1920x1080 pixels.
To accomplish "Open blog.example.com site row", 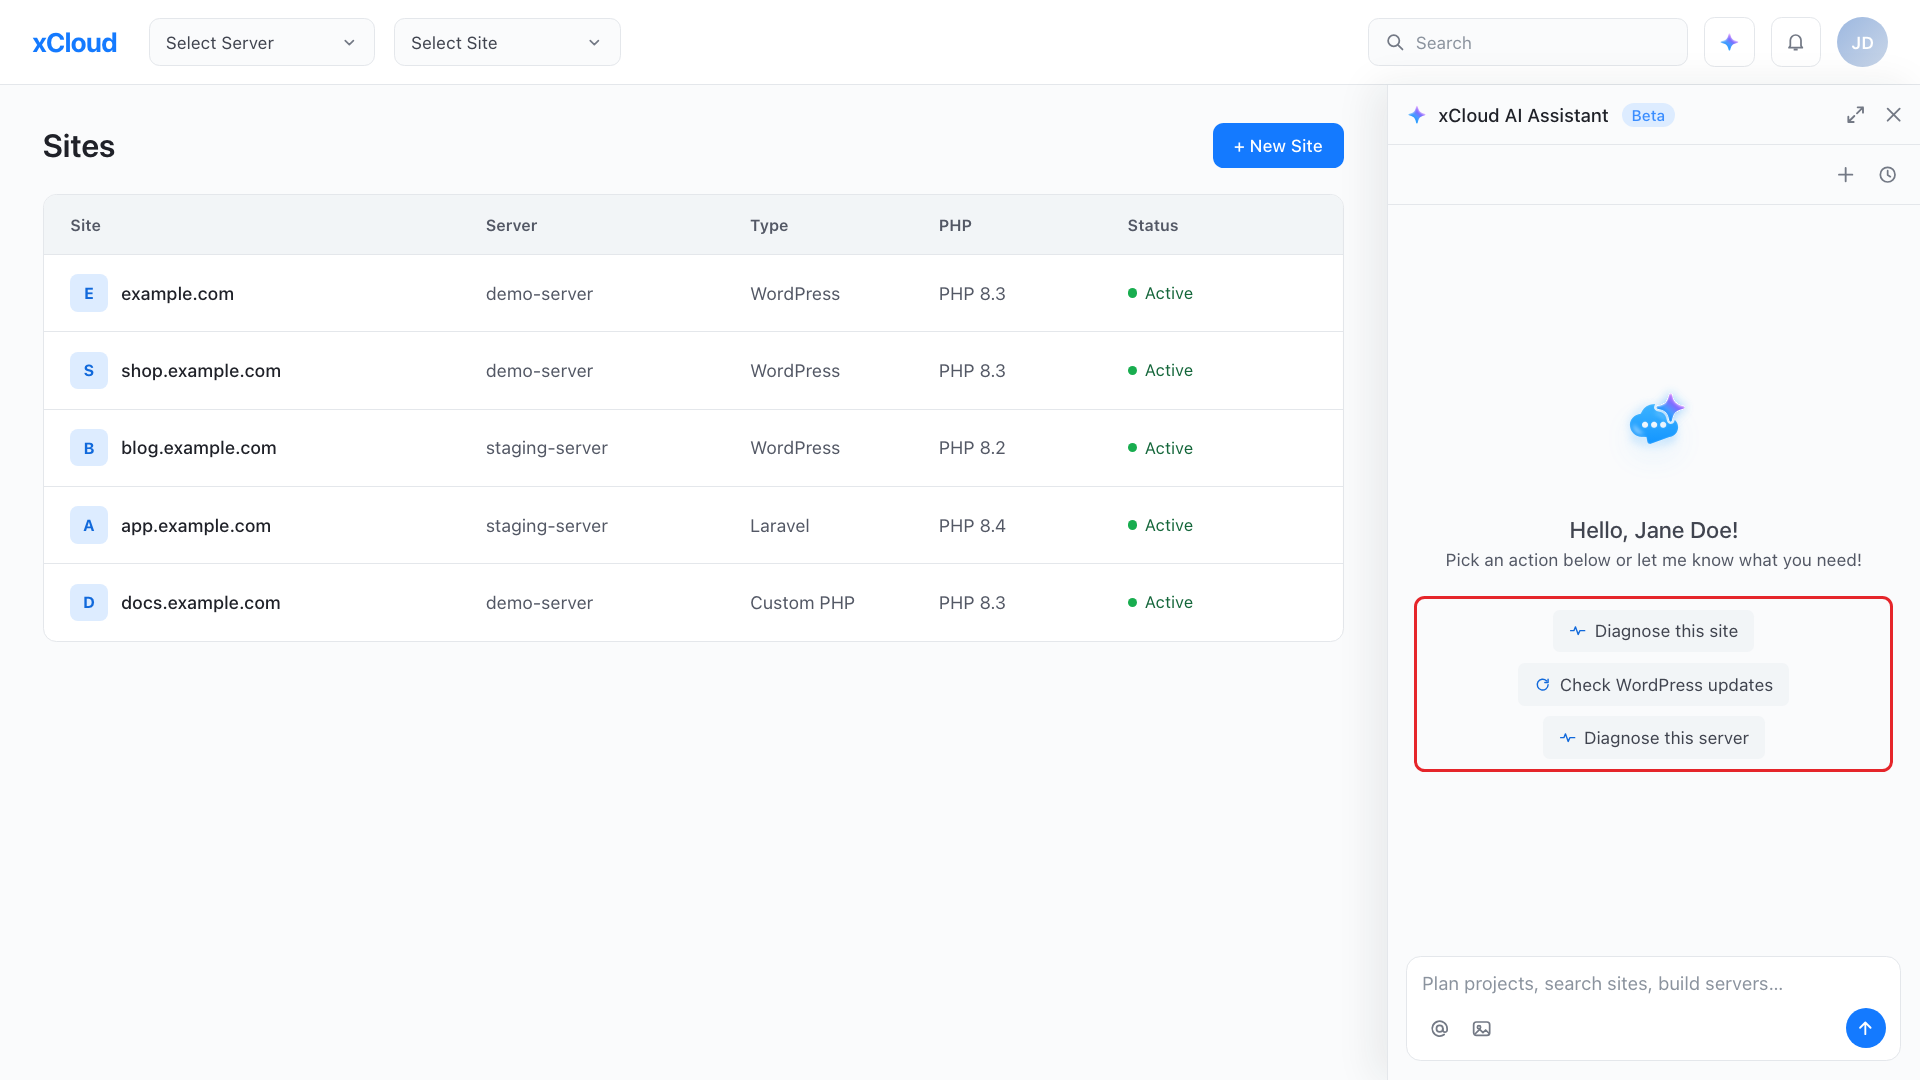I will click(x=693, y=448).
